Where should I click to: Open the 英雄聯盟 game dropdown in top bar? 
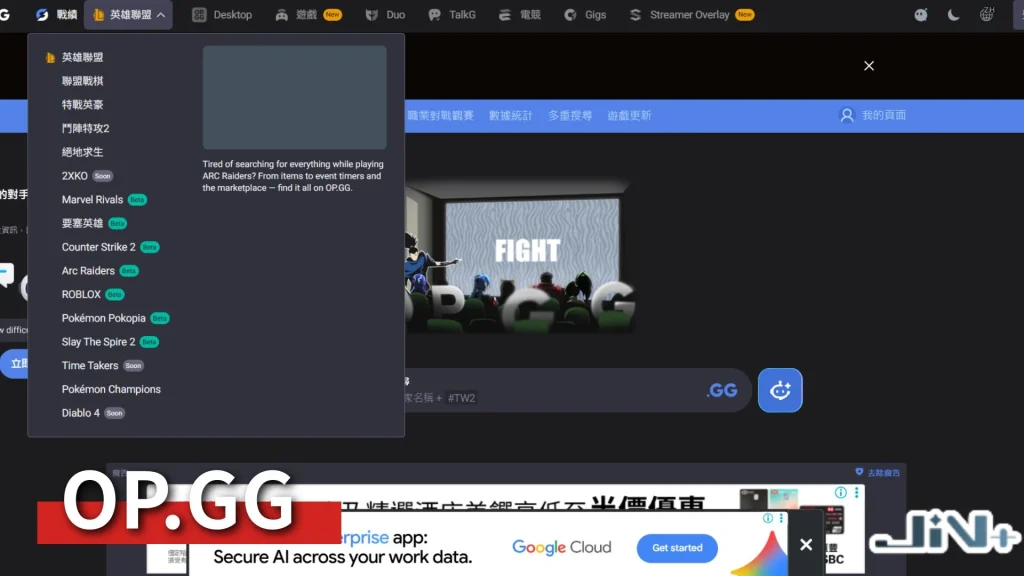coord(128,14)
